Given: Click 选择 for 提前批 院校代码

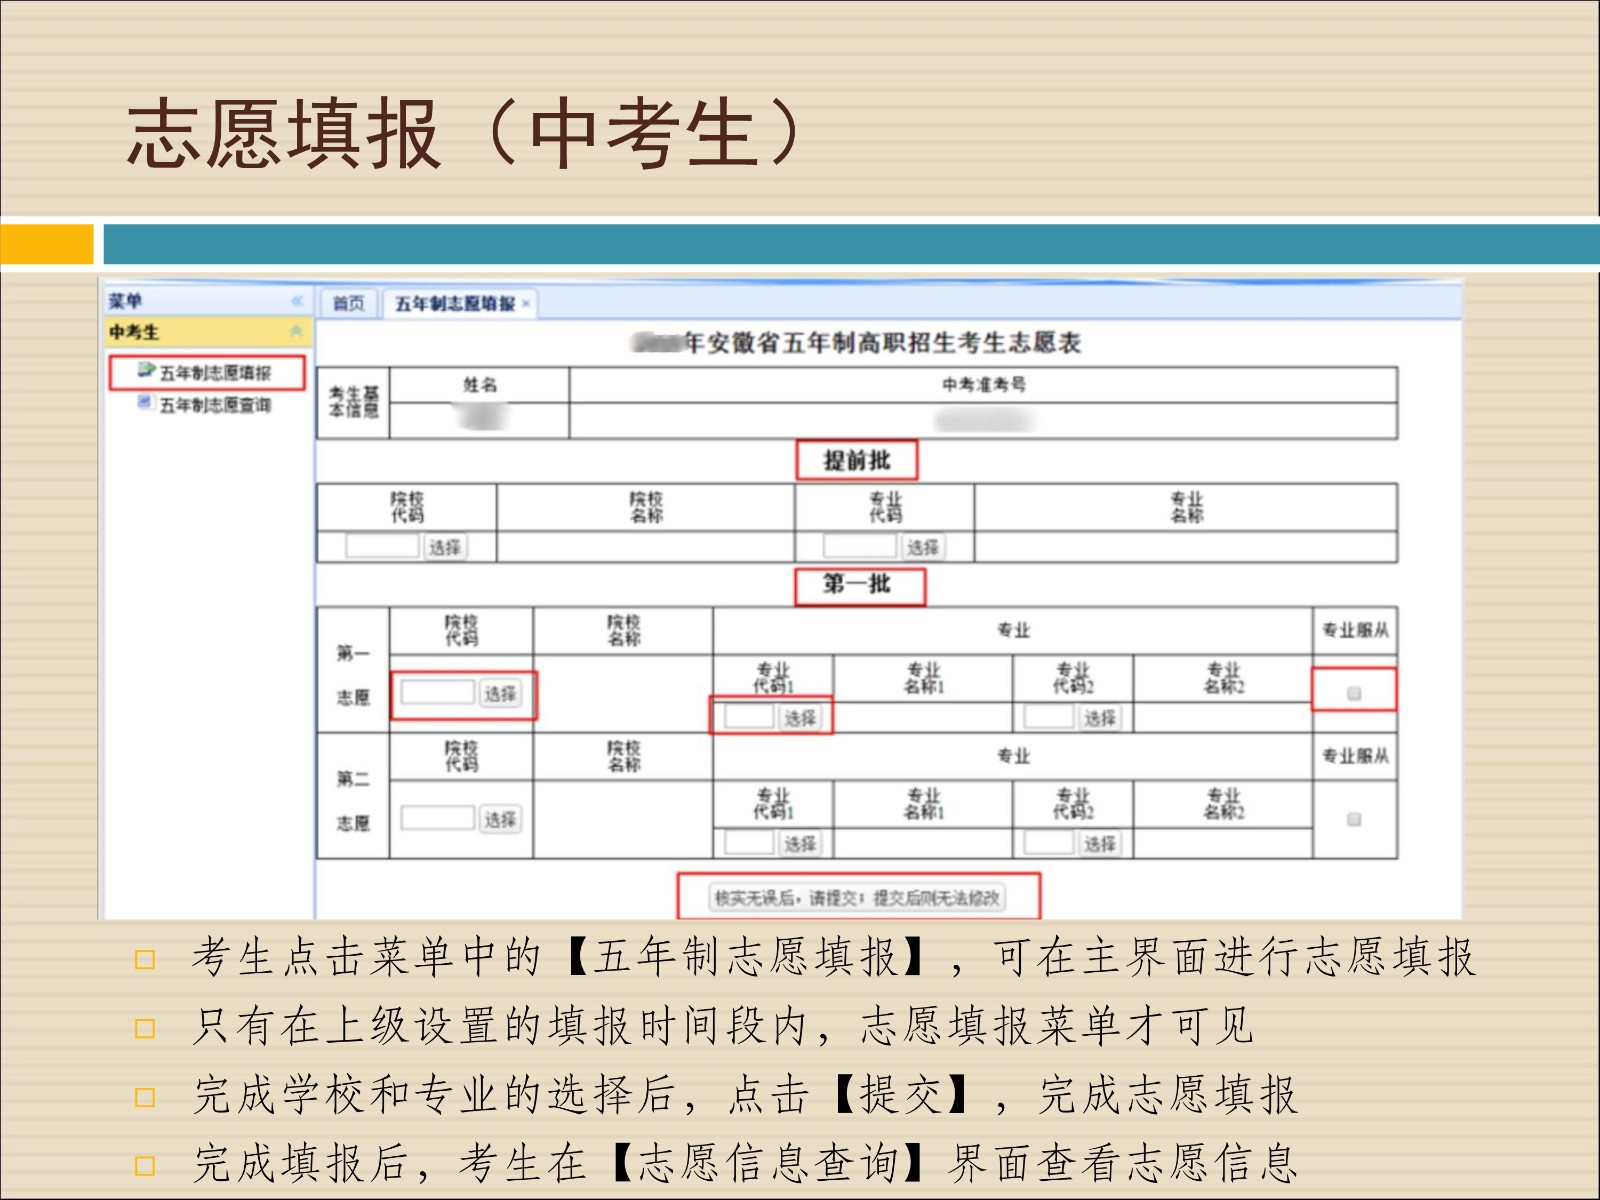Looking at the screenshot, I should click(445, 547).
